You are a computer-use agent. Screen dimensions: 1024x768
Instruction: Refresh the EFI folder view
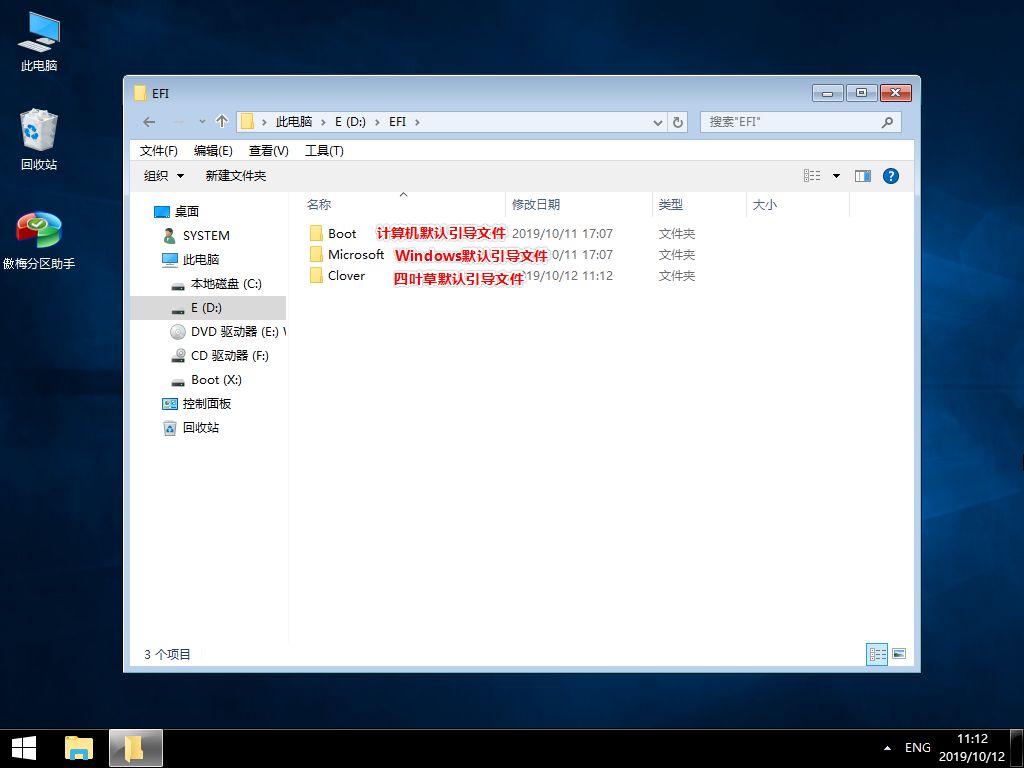[x=678, y=122]
